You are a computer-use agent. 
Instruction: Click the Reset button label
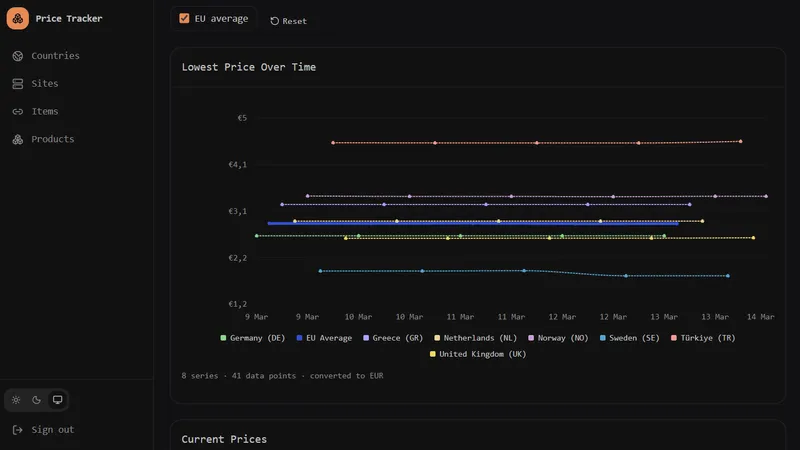coord(294,21)
